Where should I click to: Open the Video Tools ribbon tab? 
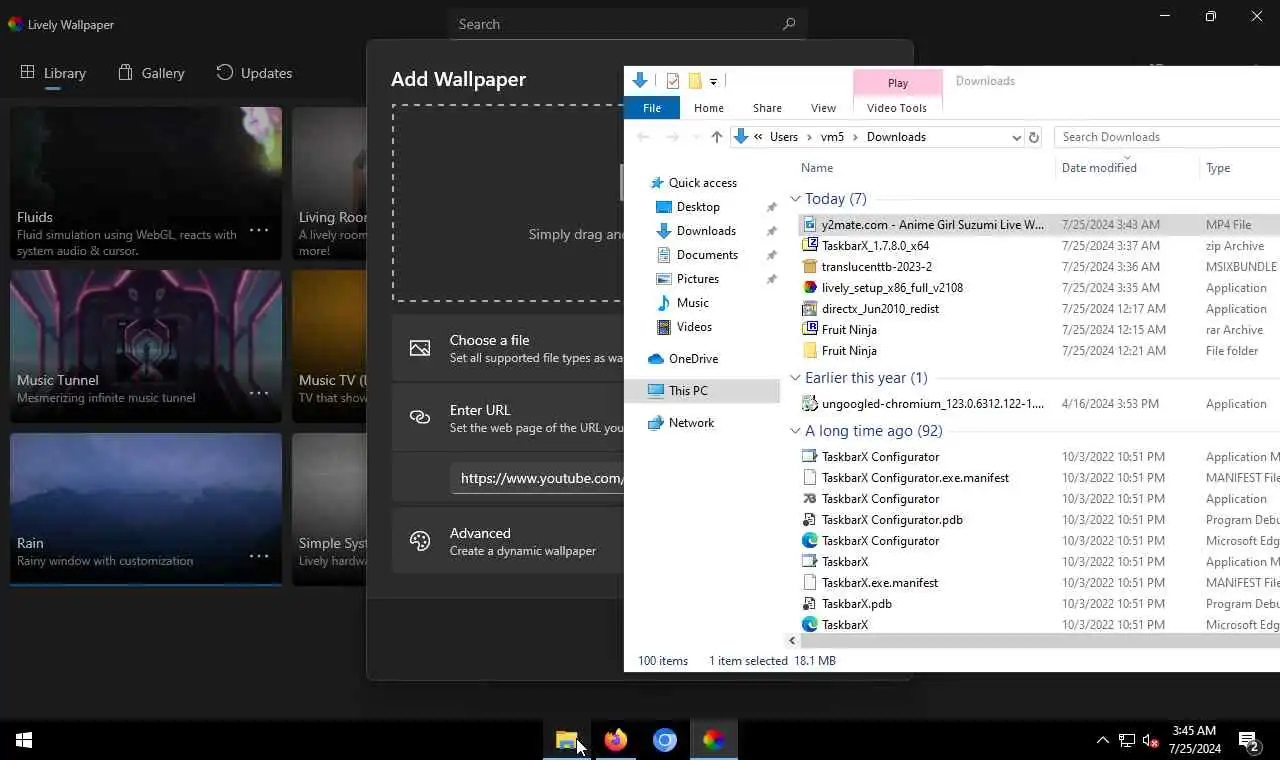[897, 108]
